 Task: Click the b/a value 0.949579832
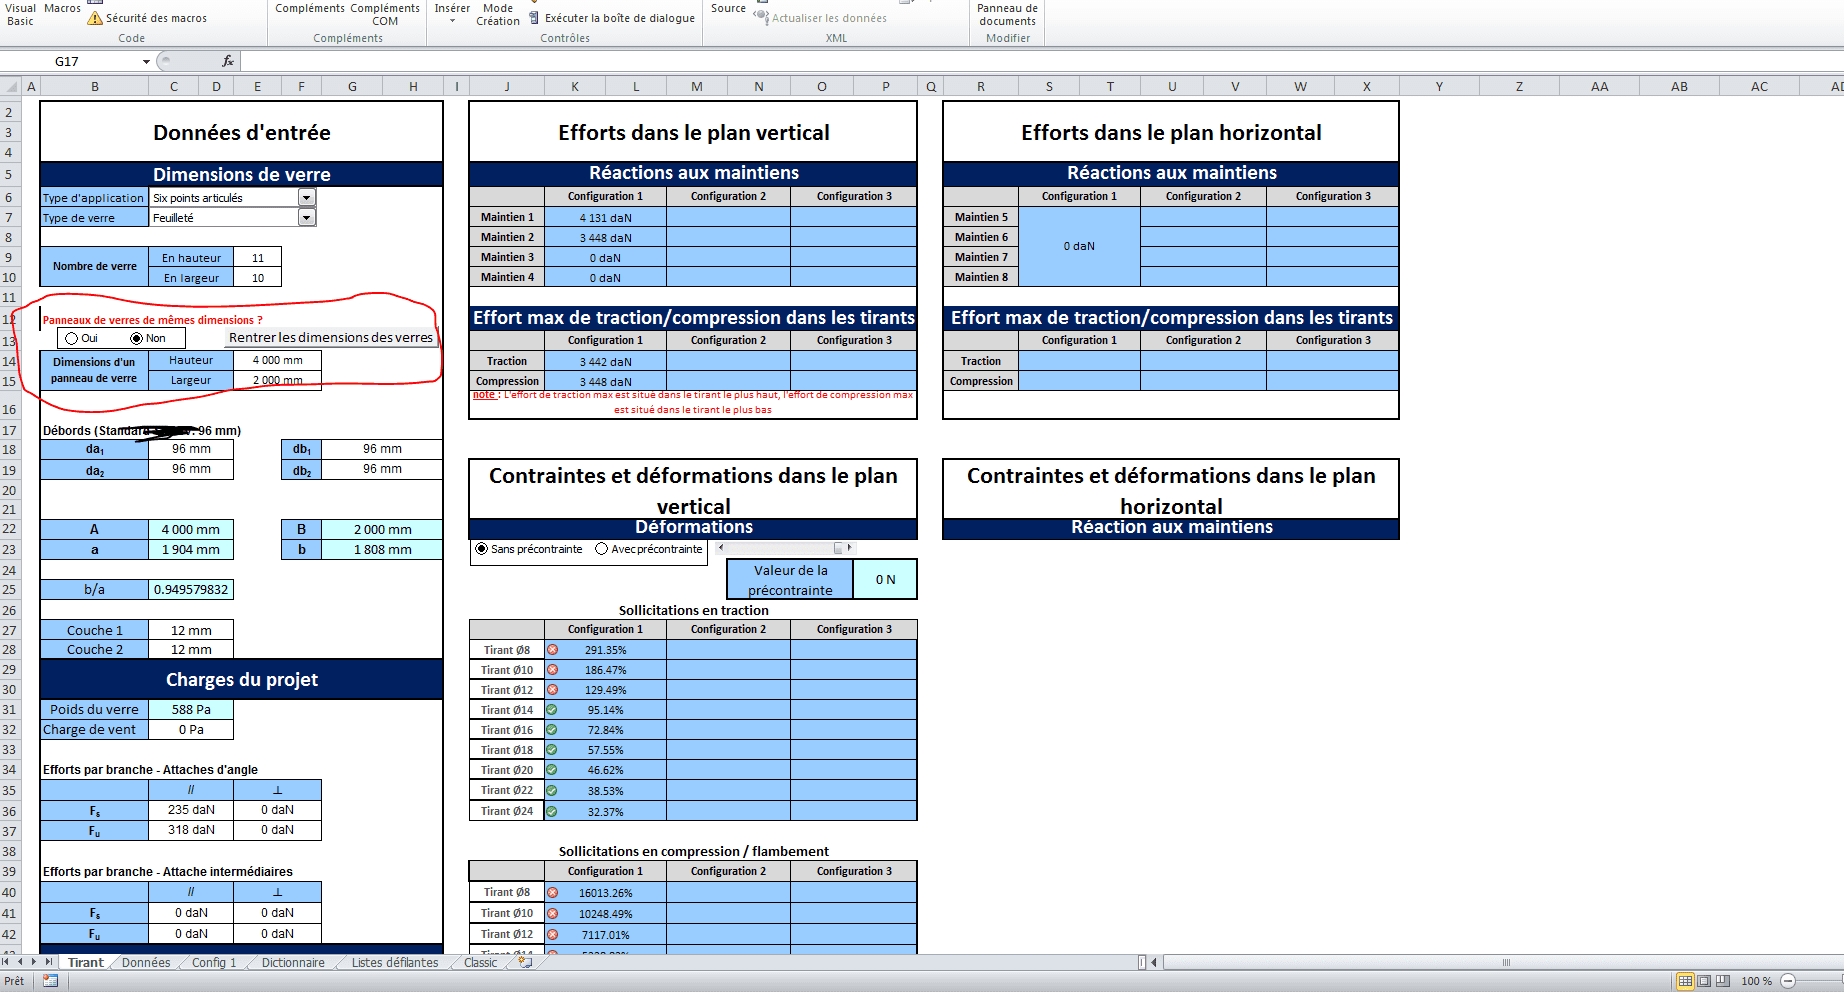191,590
